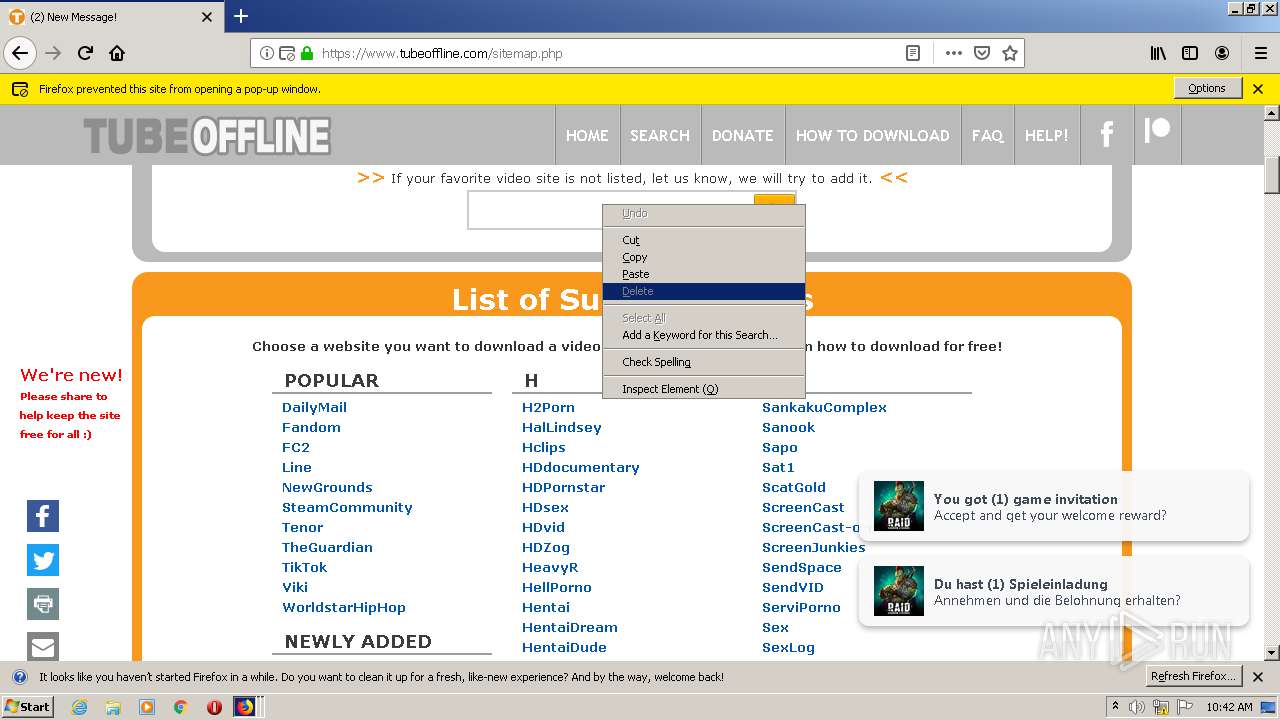This screenshot has height=720, width=1280.
Task: Open the game invitation notification
Action: click(1054, 506)
